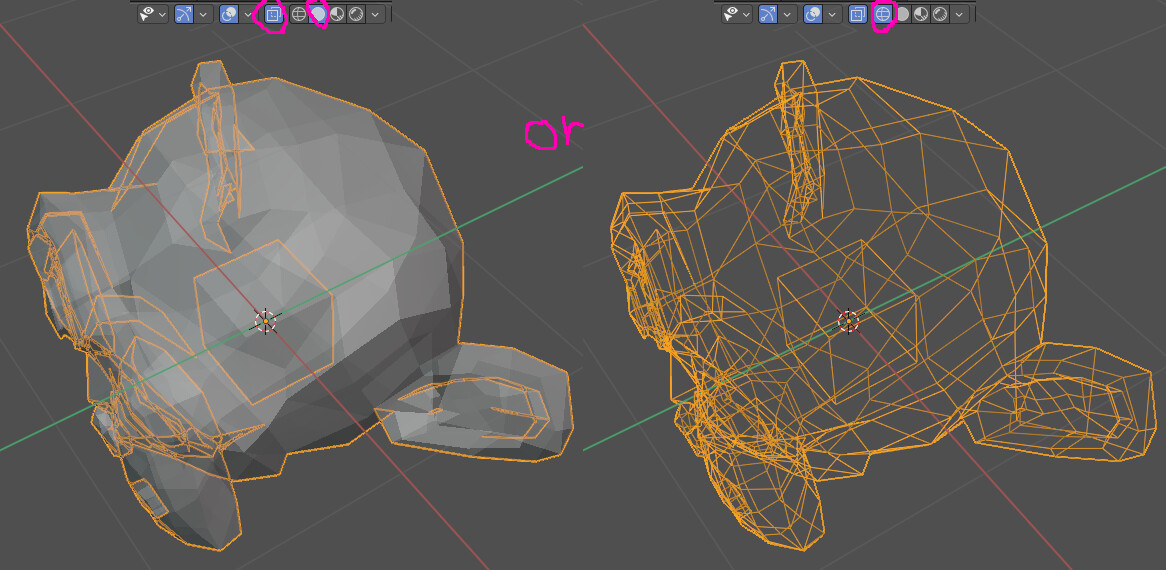The height and width of the screenshot is (570, 1166).
Task: Open object type visibility popover in left viewport
Action: [152, 14]
